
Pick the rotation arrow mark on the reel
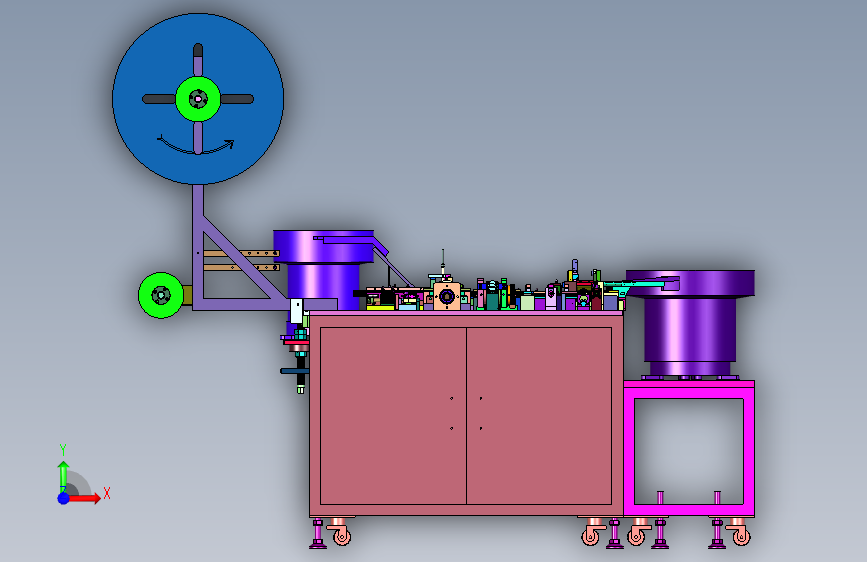pyautogui.click(x=196, y=145)
